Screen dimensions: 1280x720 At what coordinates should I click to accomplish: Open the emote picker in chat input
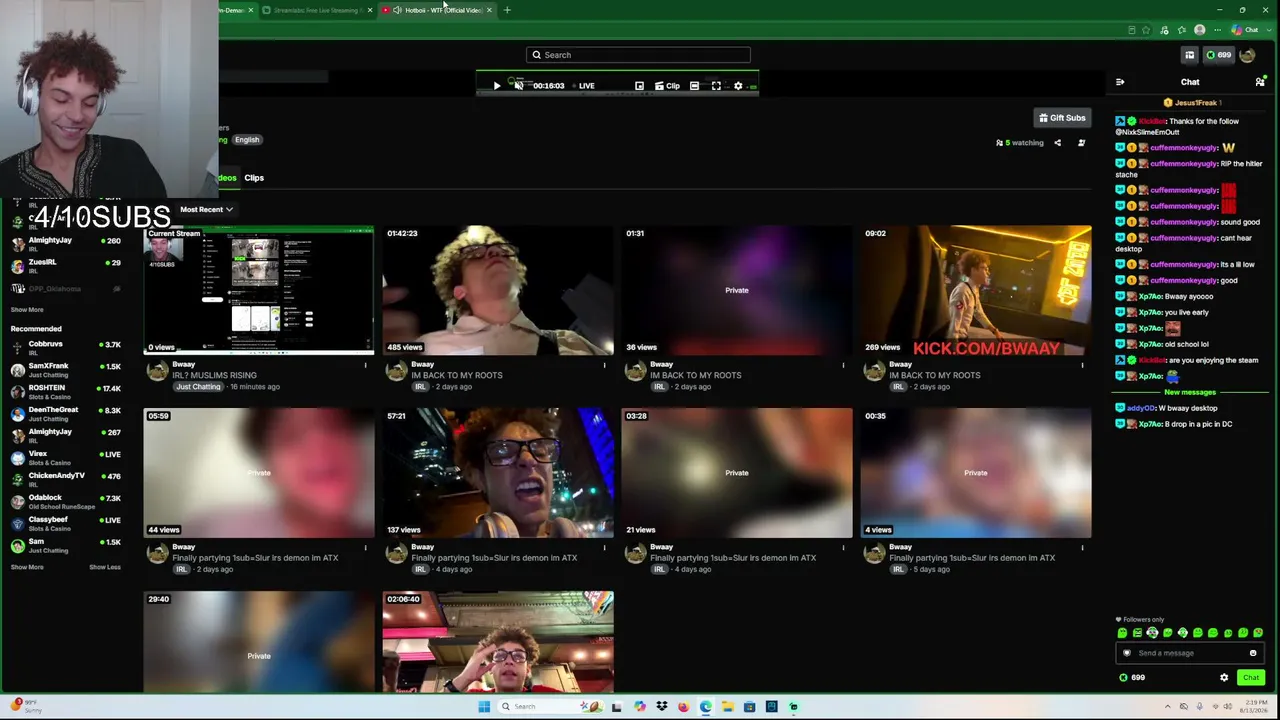pyautogui.click(x=1253, y=653)
